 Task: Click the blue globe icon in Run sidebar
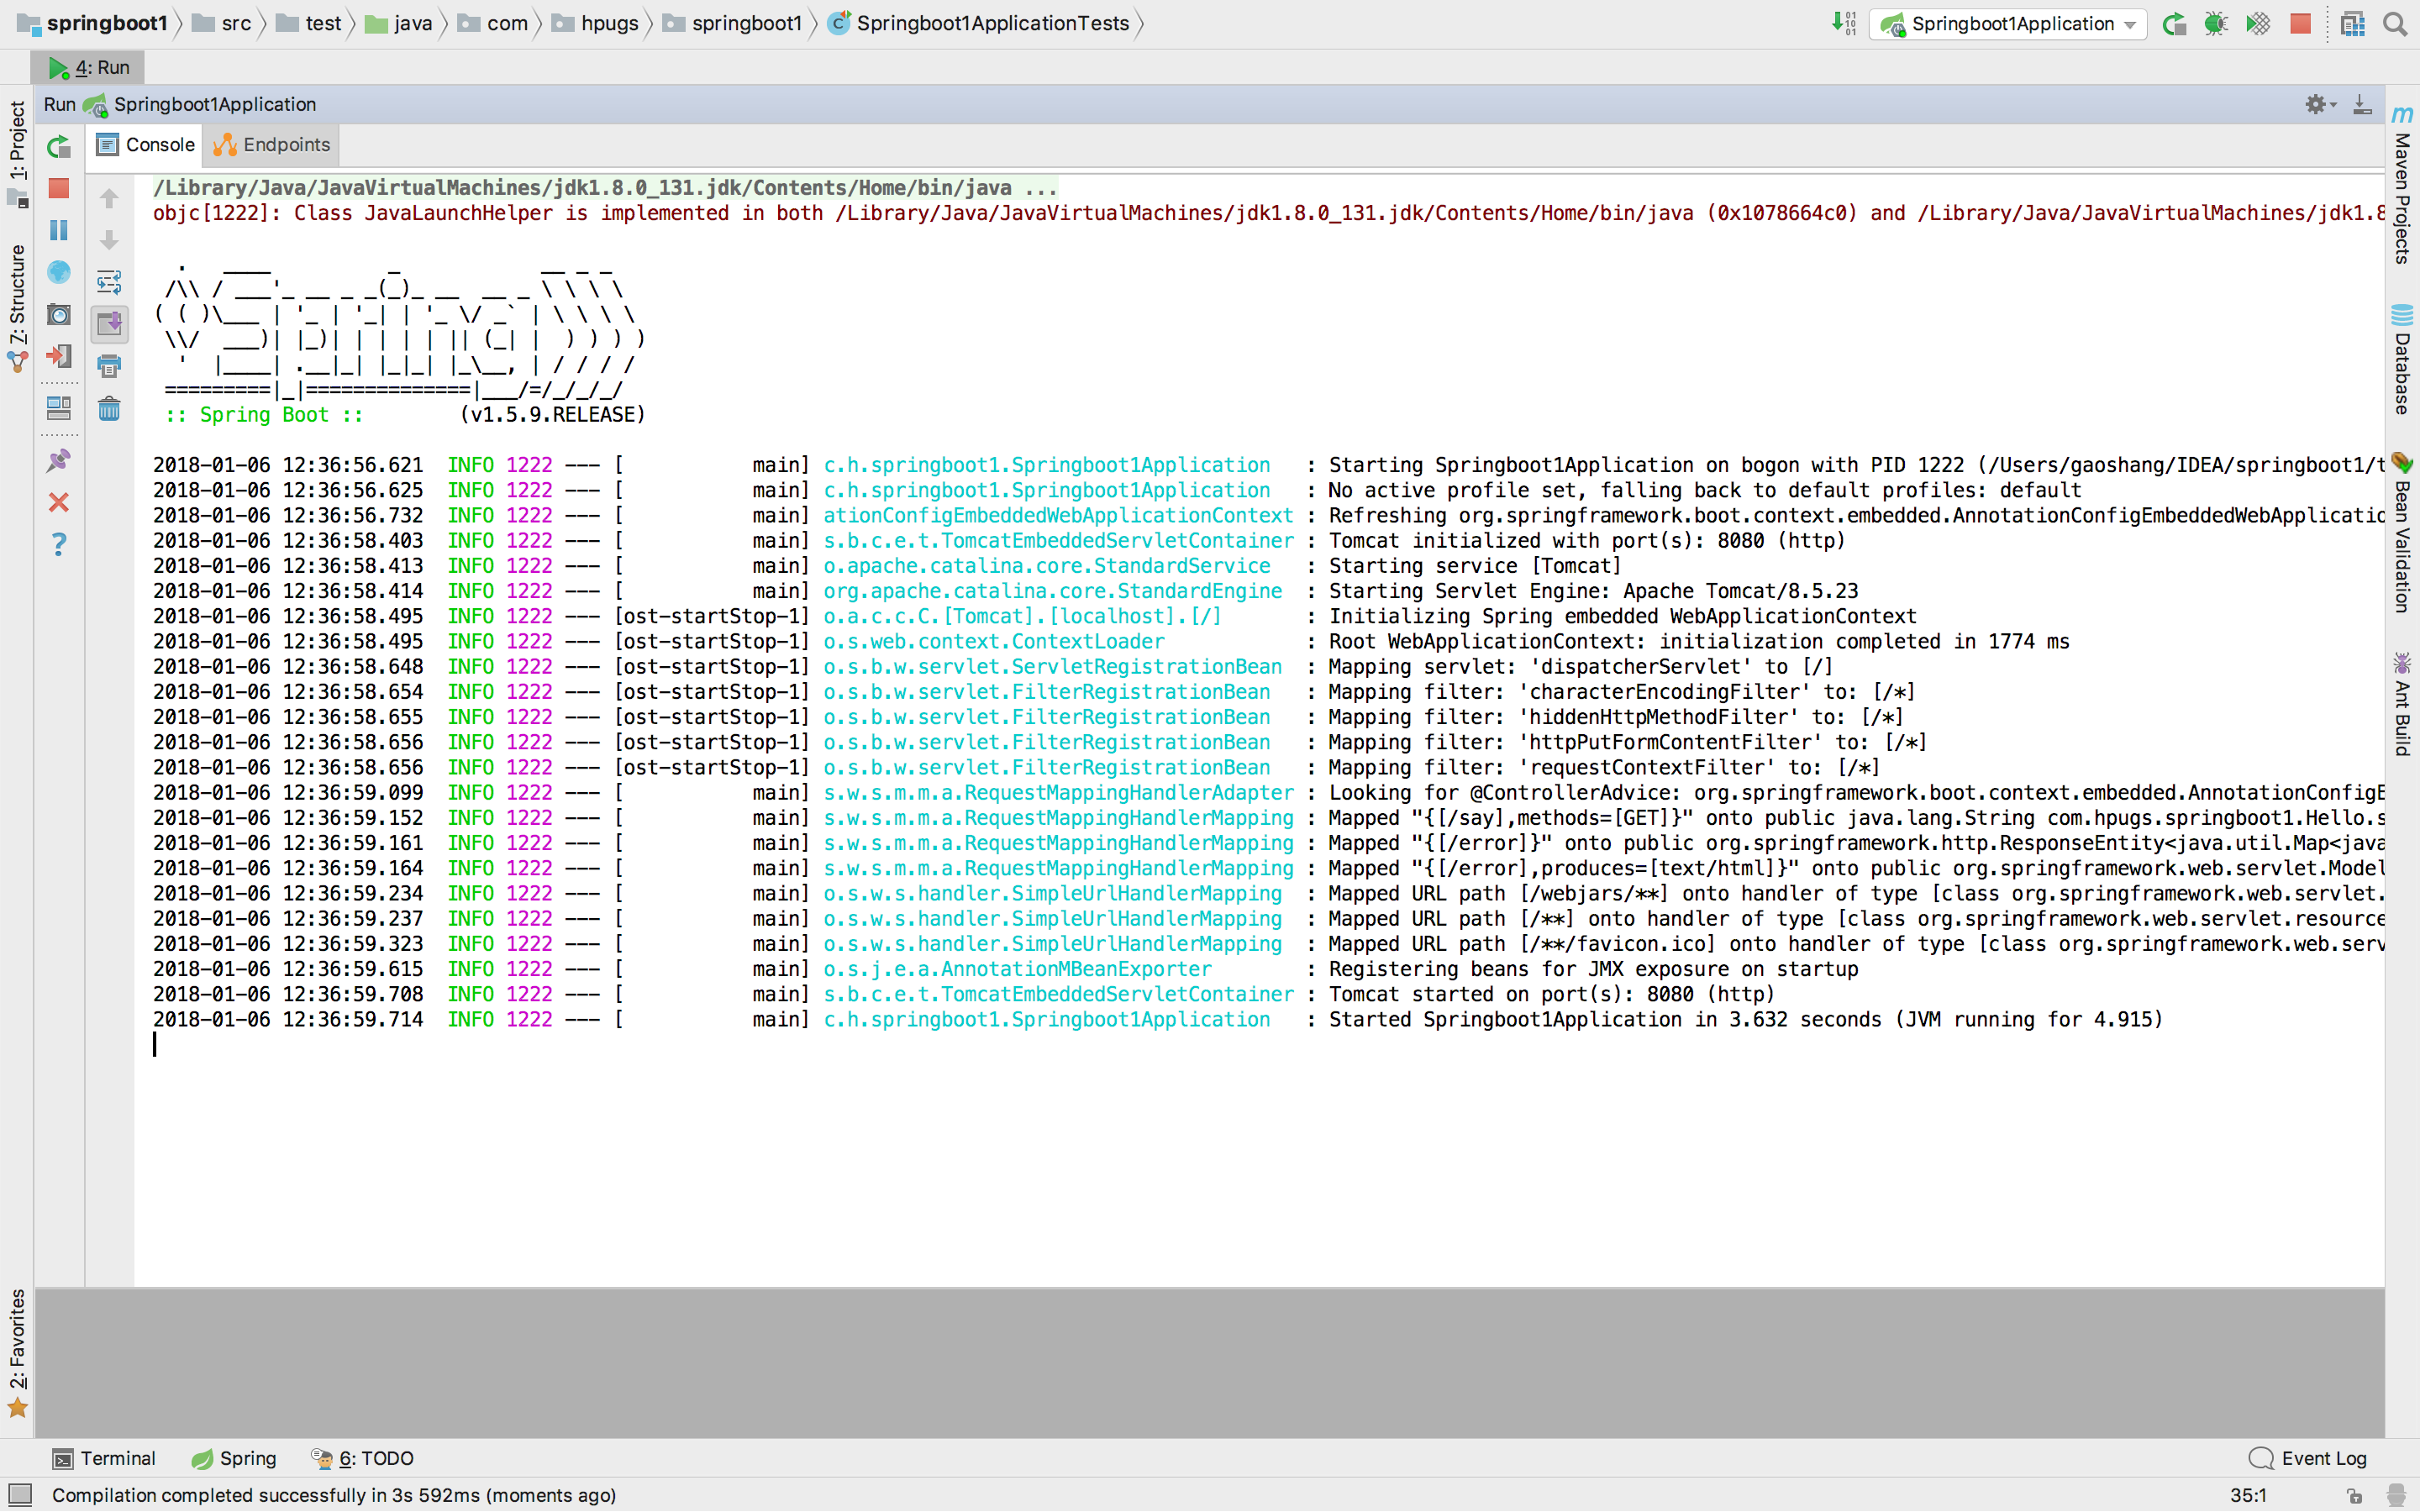click(x=59, y=272)
